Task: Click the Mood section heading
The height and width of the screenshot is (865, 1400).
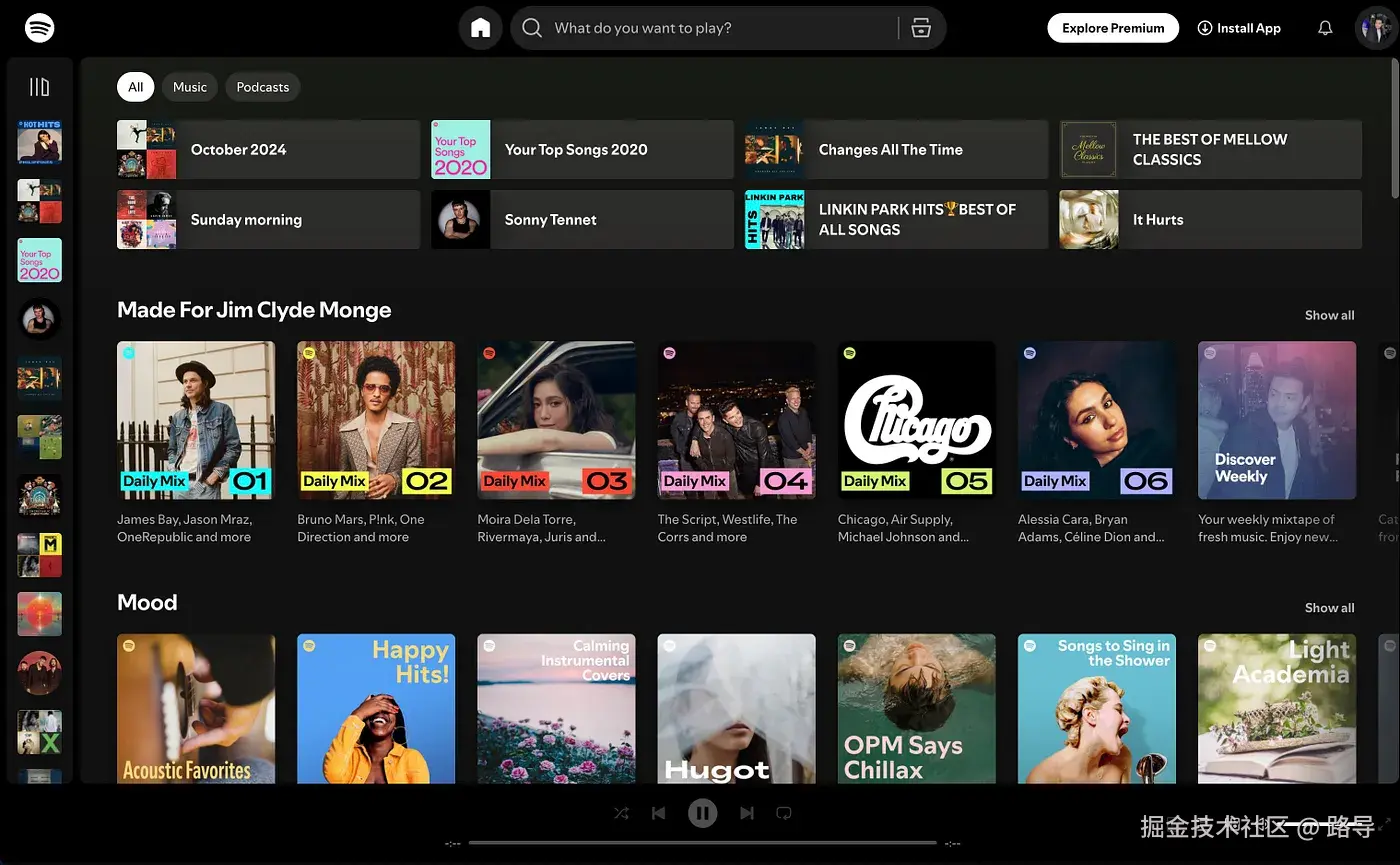Action: 147,602
